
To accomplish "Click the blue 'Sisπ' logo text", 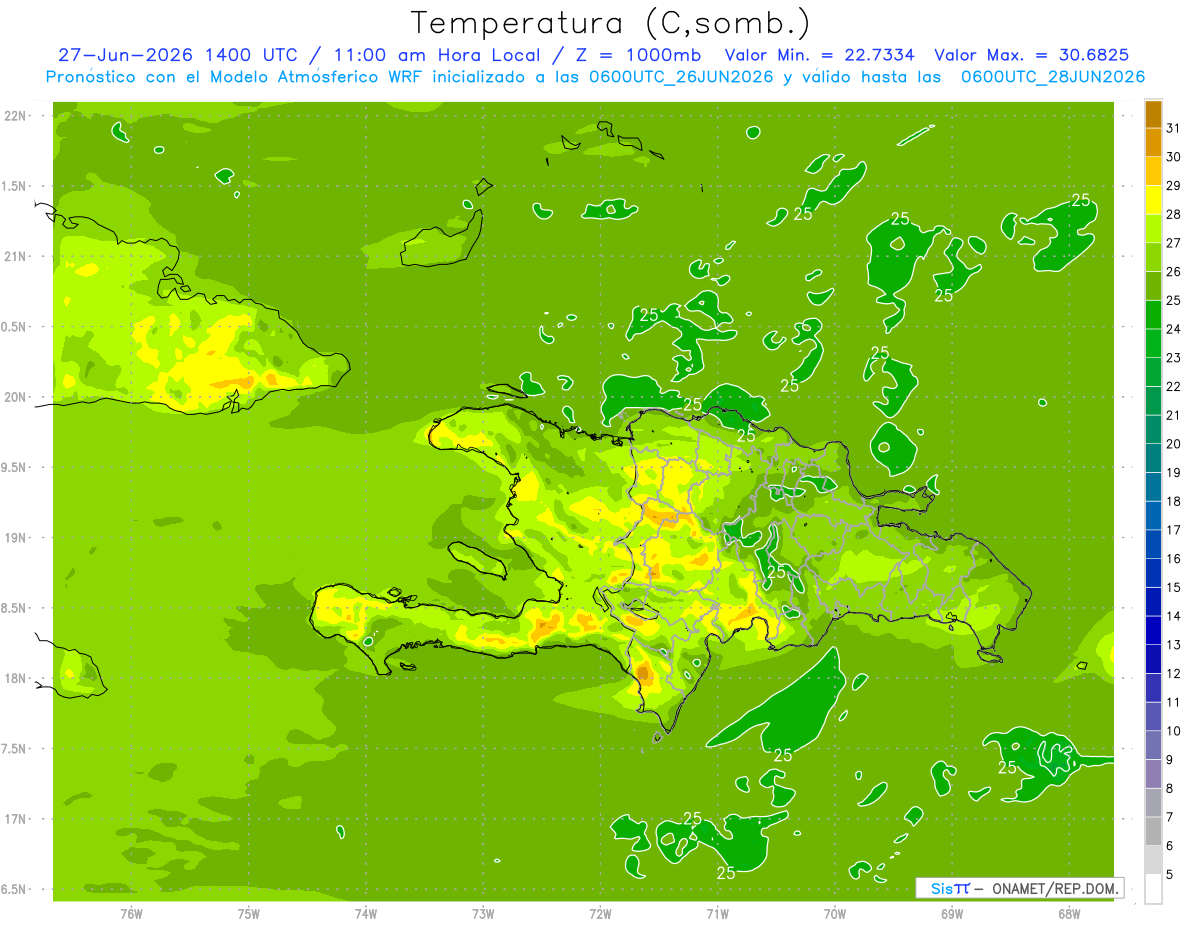I will click(950, 888).
